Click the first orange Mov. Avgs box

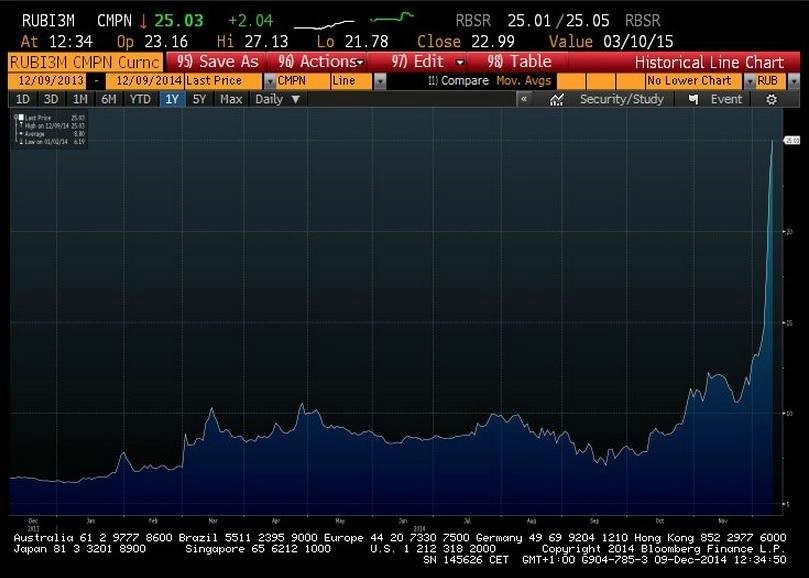571,82
